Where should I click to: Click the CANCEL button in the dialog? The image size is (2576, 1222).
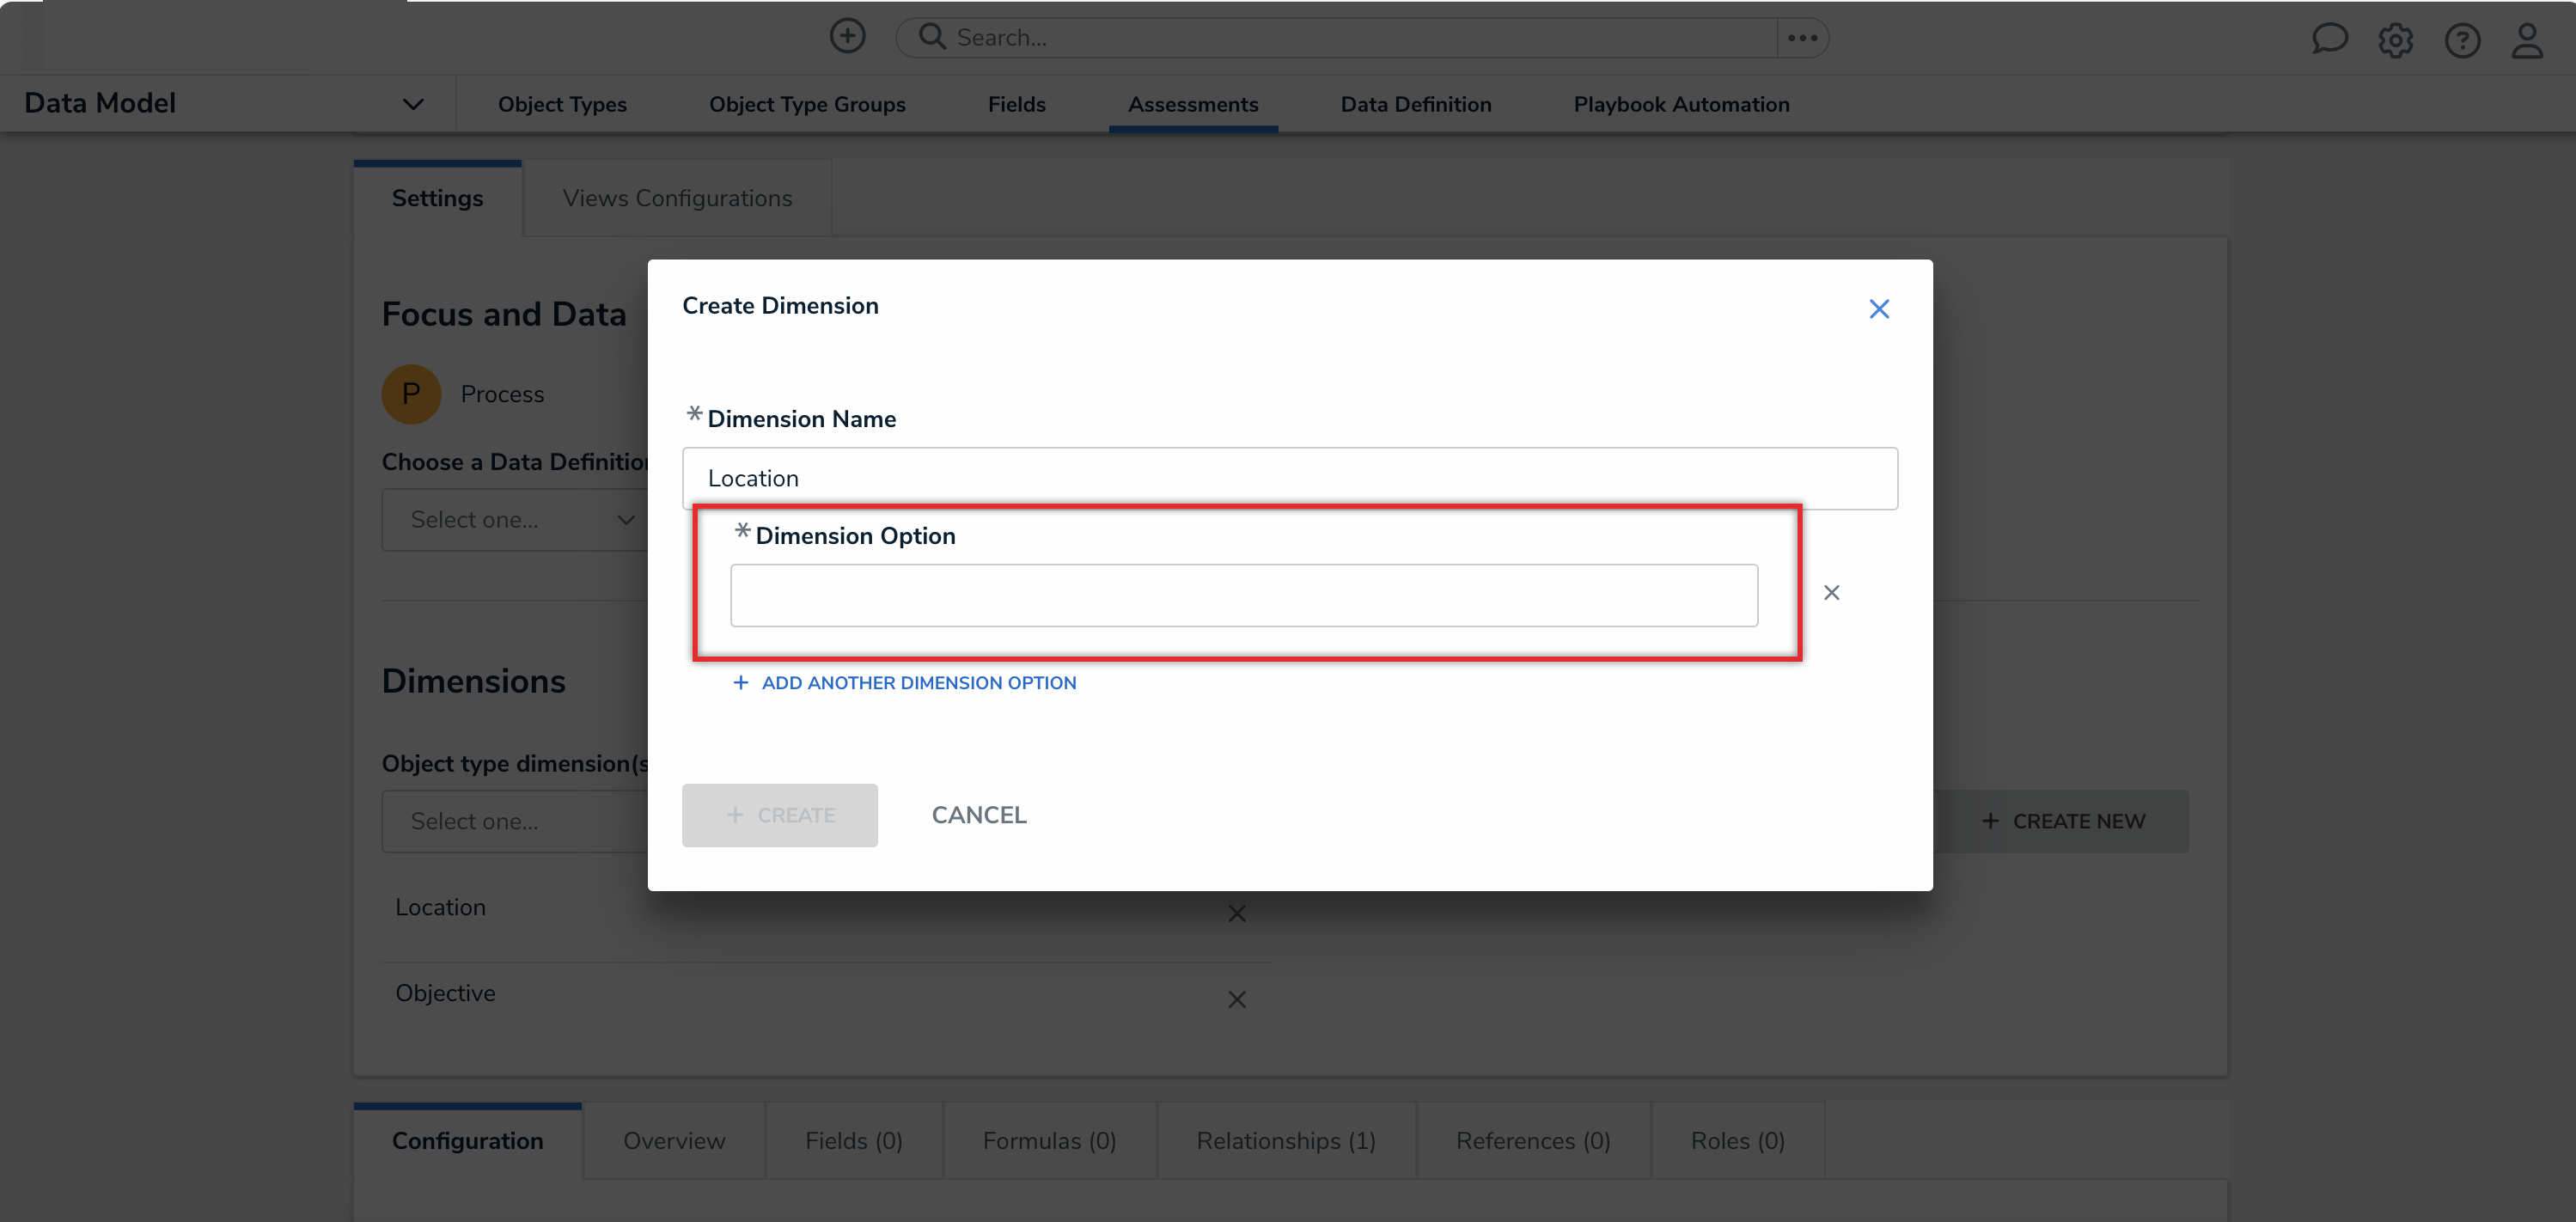click(978, 814)
